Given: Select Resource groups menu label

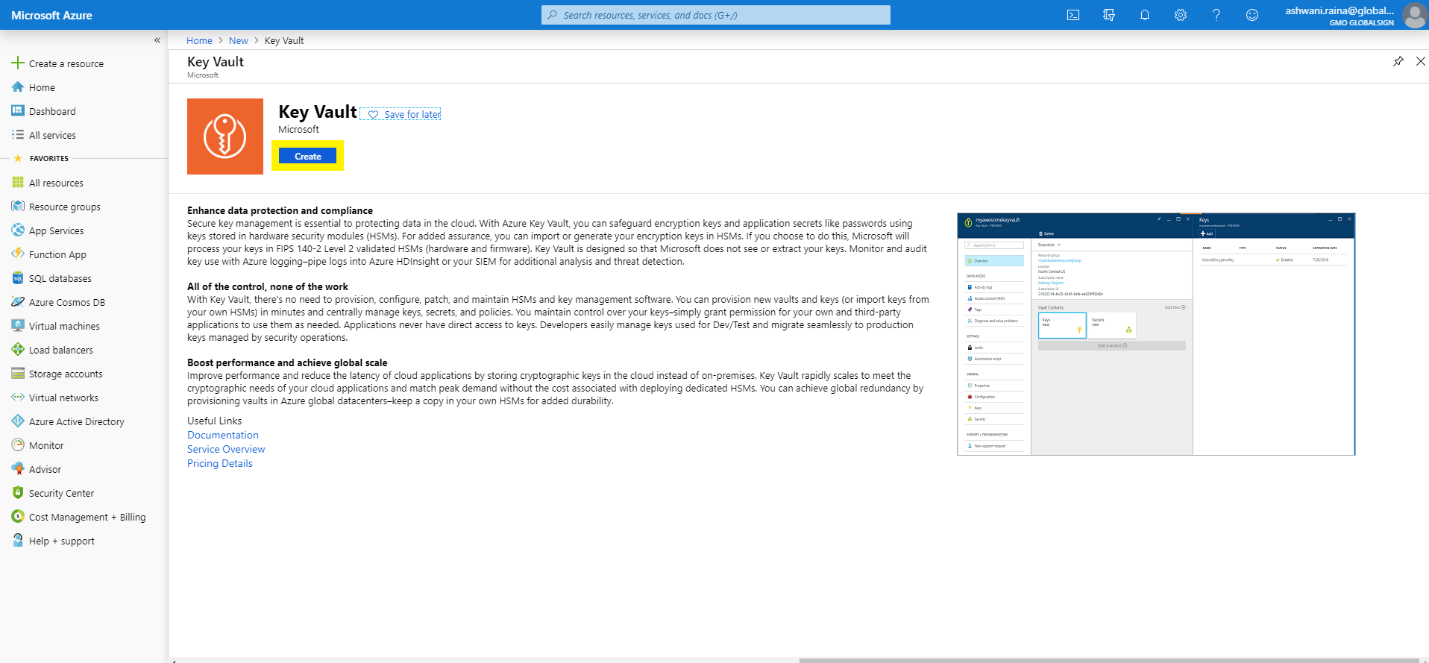Looking at the screenshot, I should (65, 207).
